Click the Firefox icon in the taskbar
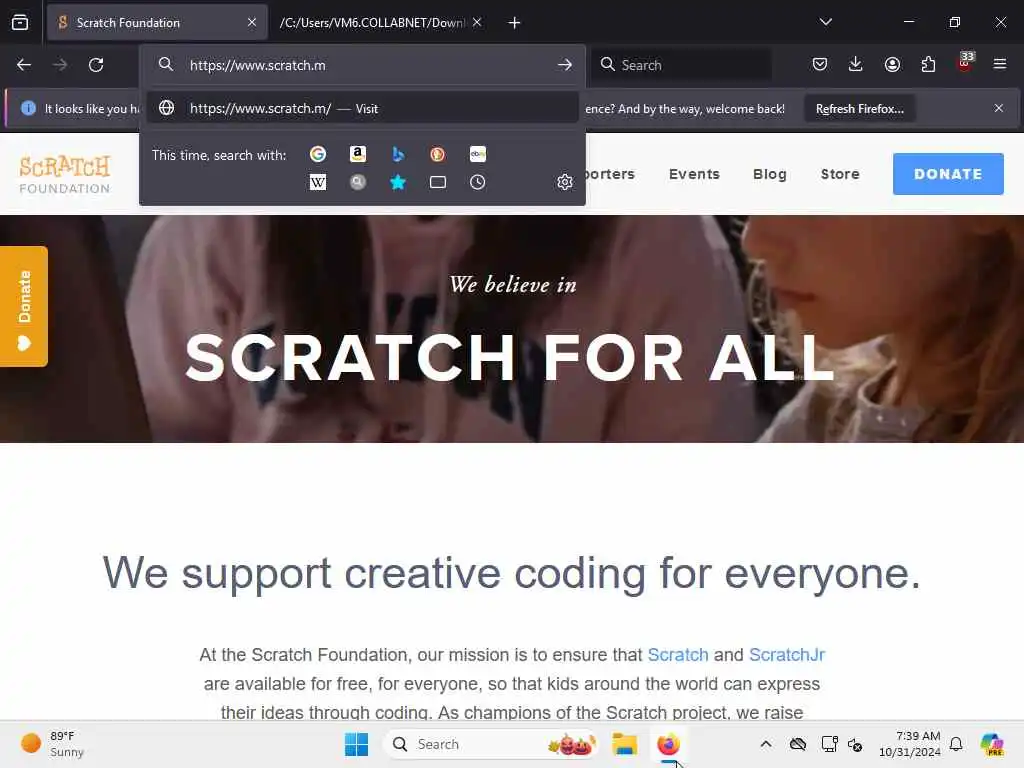Image resolution: width=1024 pixels, height=768 pixels. [x=668, y=744]
